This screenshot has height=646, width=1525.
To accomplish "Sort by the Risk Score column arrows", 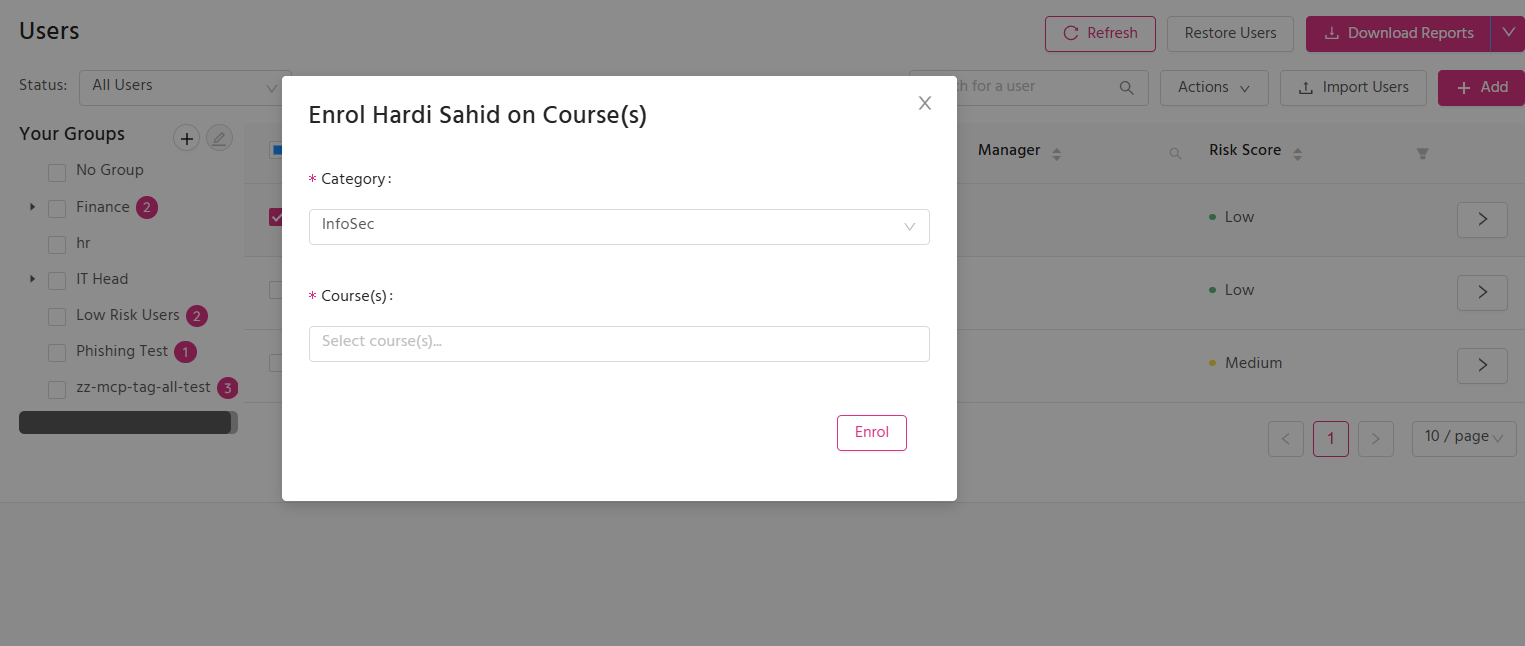I will tap(1298, 154).
